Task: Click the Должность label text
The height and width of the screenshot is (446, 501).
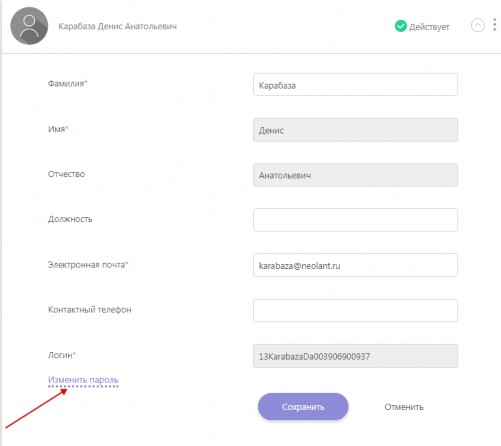Action: click(70, 219)
